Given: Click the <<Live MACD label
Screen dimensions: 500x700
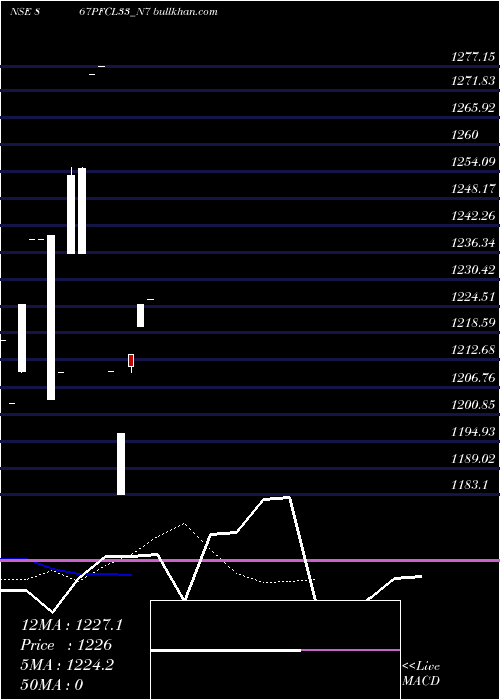Looking at the screenshot, I should [421, 674].
